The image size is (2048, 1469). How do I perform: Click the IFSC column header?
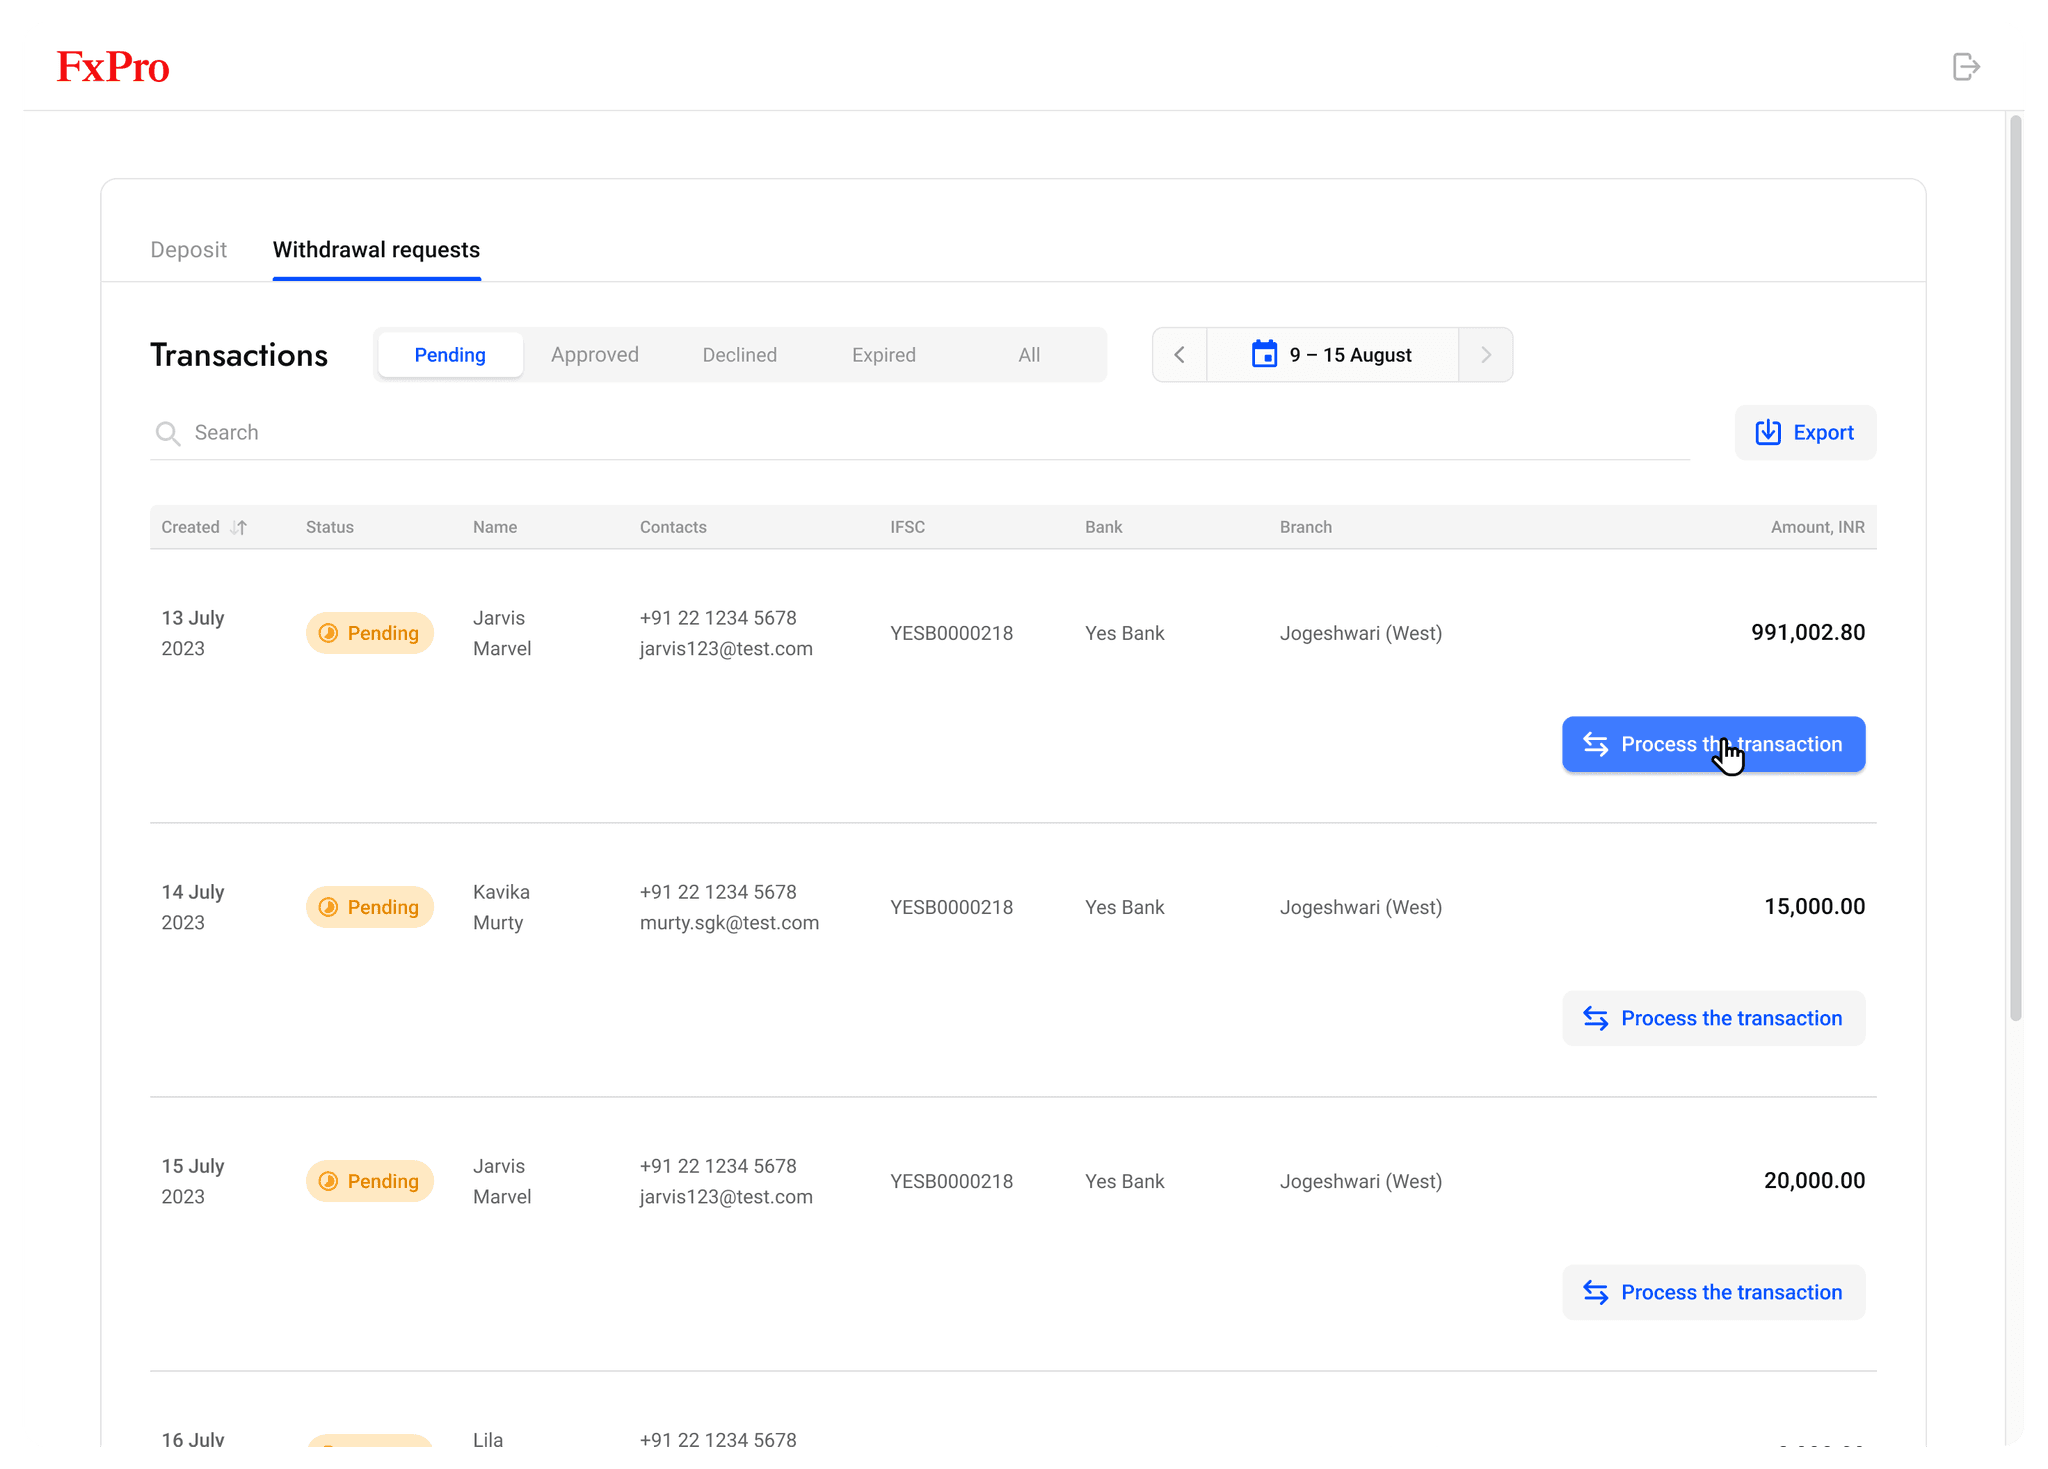coord(908,527)
